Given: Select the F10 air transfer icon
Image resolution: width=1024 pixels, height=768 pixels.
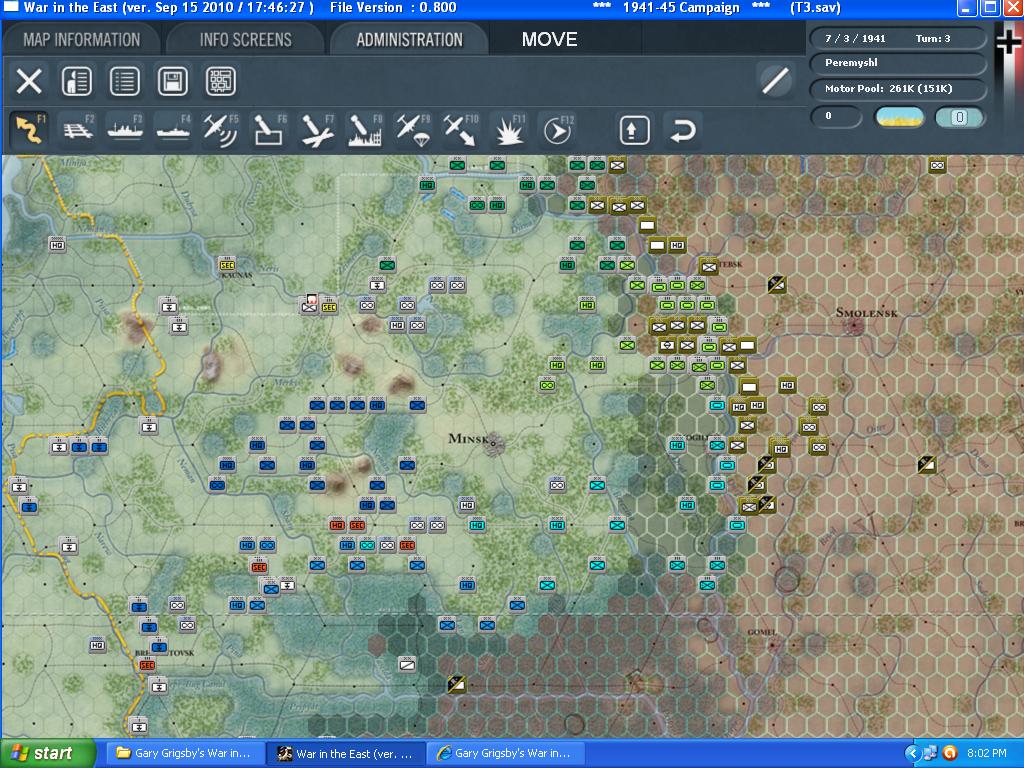Looking at the screenshot, I should pyautogui.click(x=461, y=129).
